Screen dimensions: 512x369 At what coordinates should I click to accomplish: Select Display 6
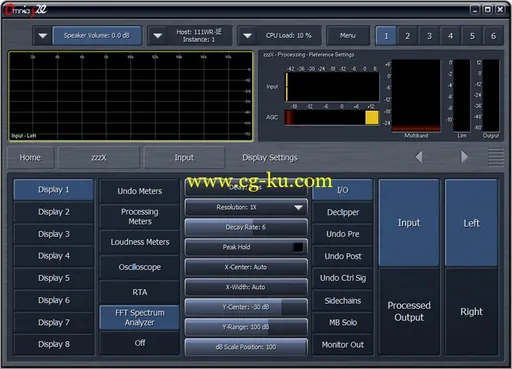(53, 300)
